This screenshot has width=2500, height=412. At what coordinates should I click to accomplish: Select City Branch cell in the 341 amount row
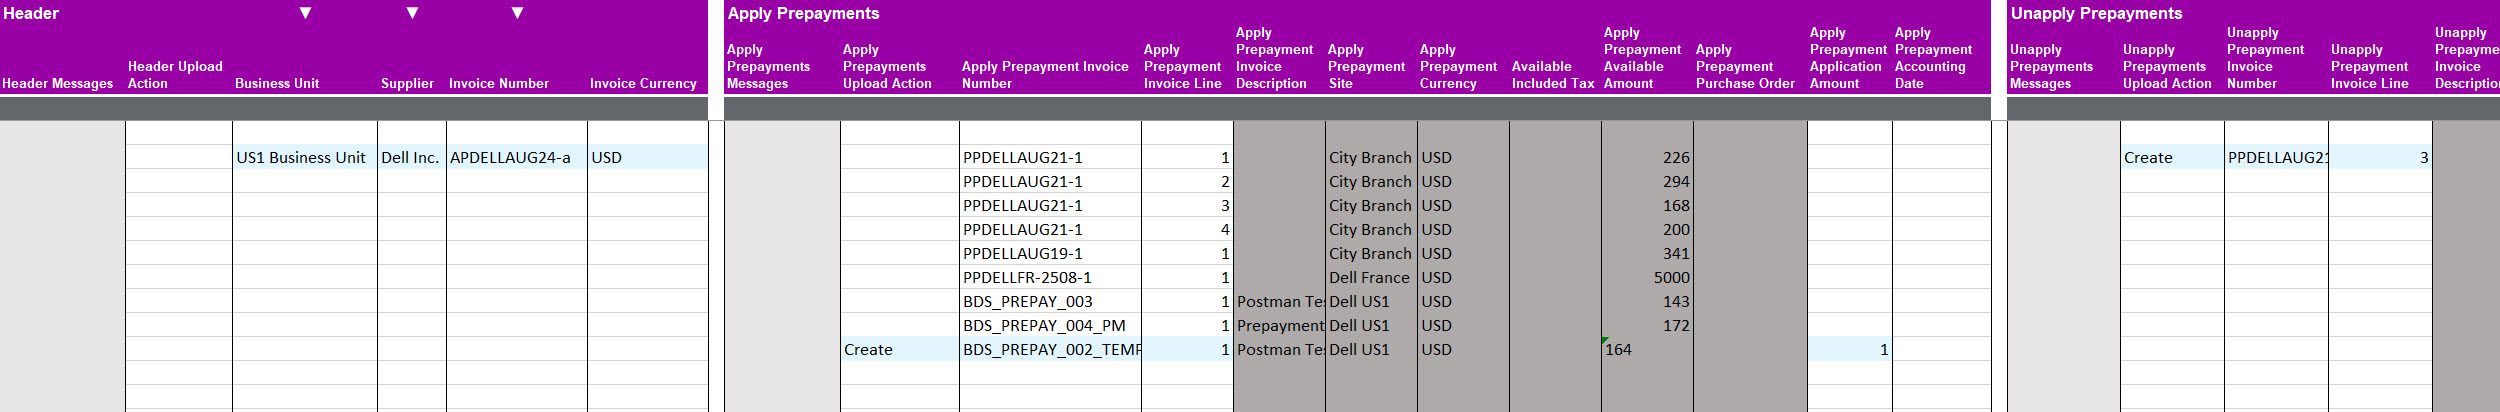point(1371,253)
